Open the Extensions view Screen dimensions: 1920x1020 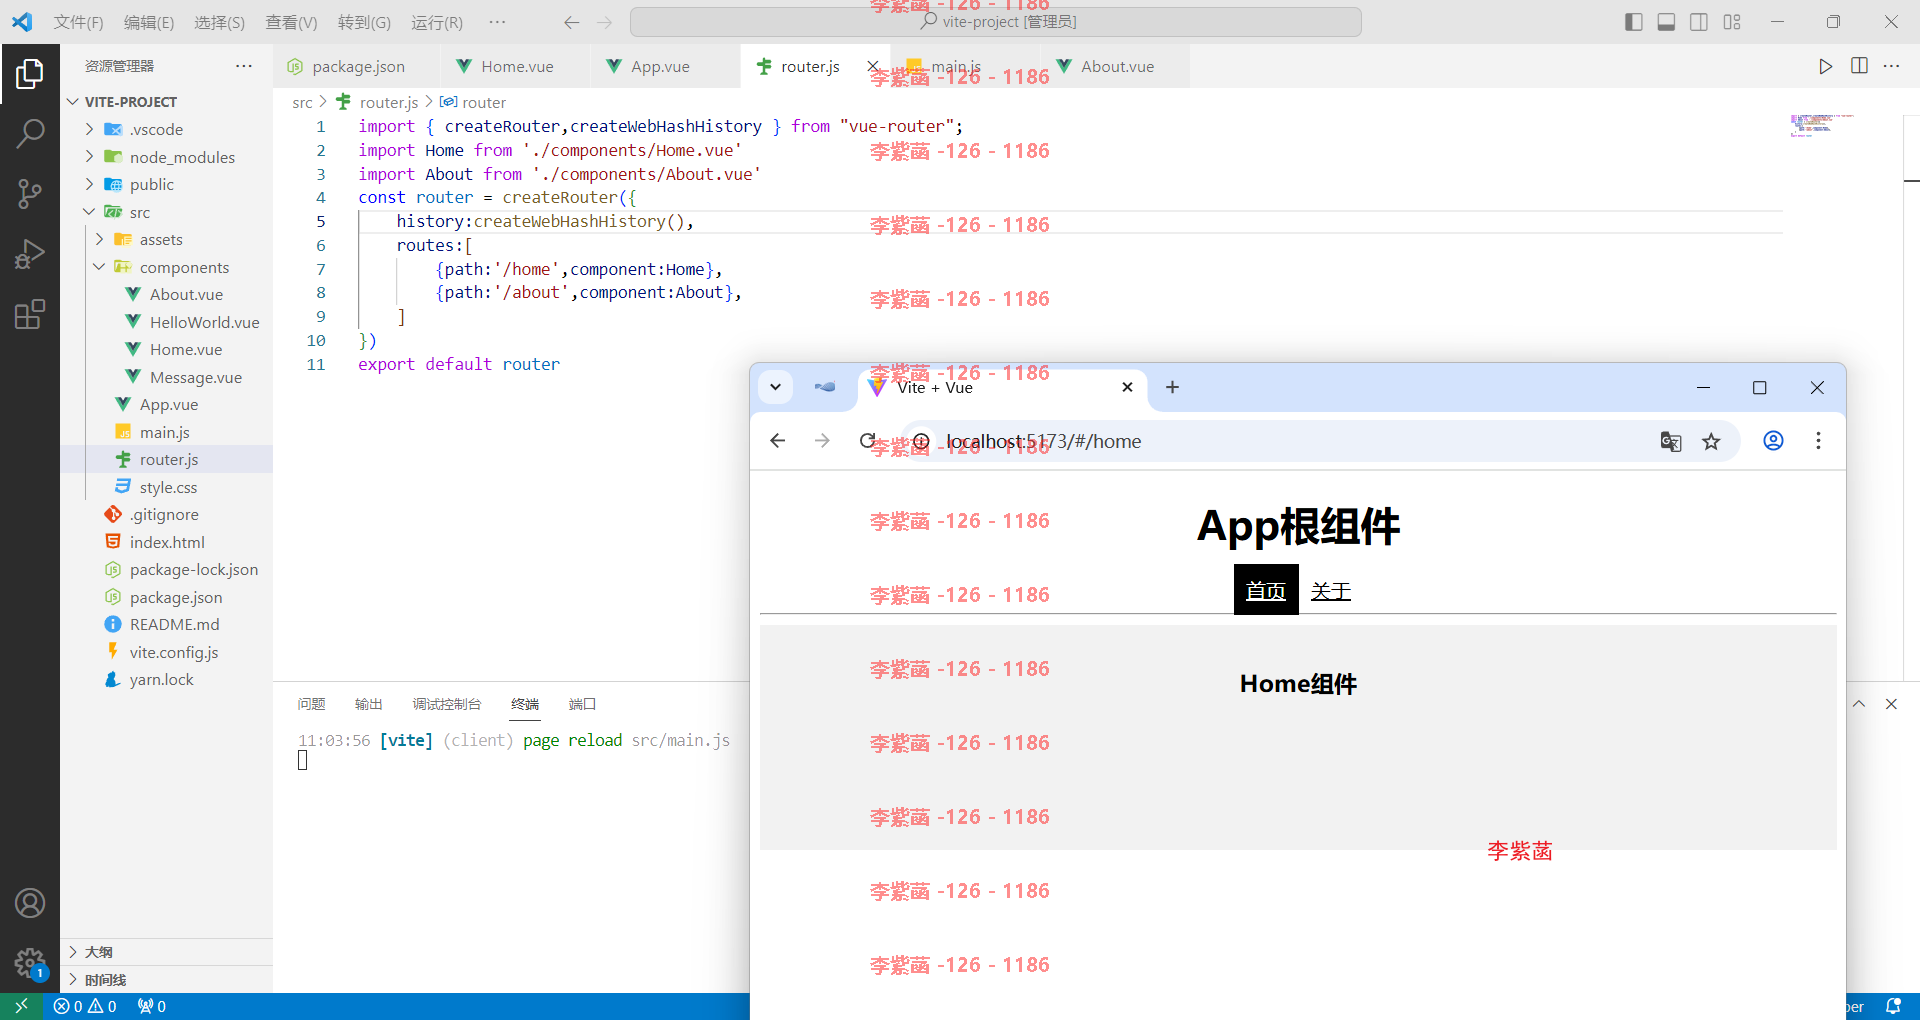pos(30,315)
